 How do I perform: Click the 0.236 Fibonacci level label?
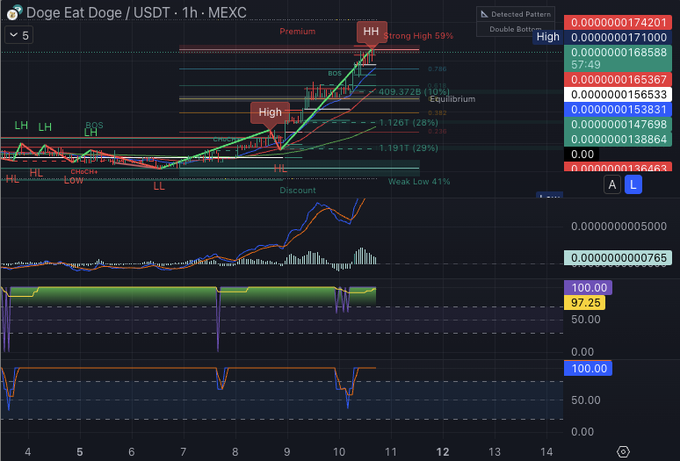click(x=437, y=131)
